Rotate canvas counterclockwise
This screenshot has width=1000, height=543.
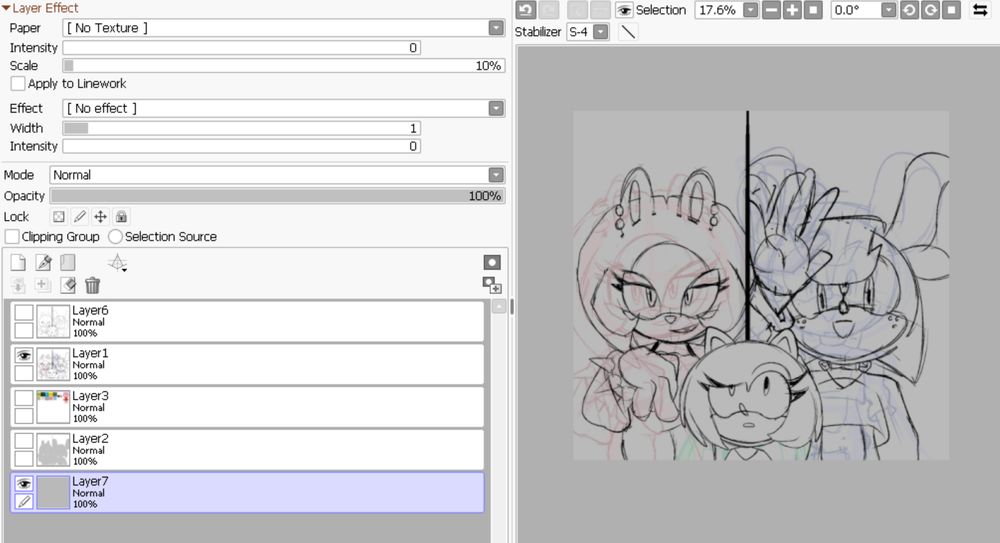coord(909,10)
